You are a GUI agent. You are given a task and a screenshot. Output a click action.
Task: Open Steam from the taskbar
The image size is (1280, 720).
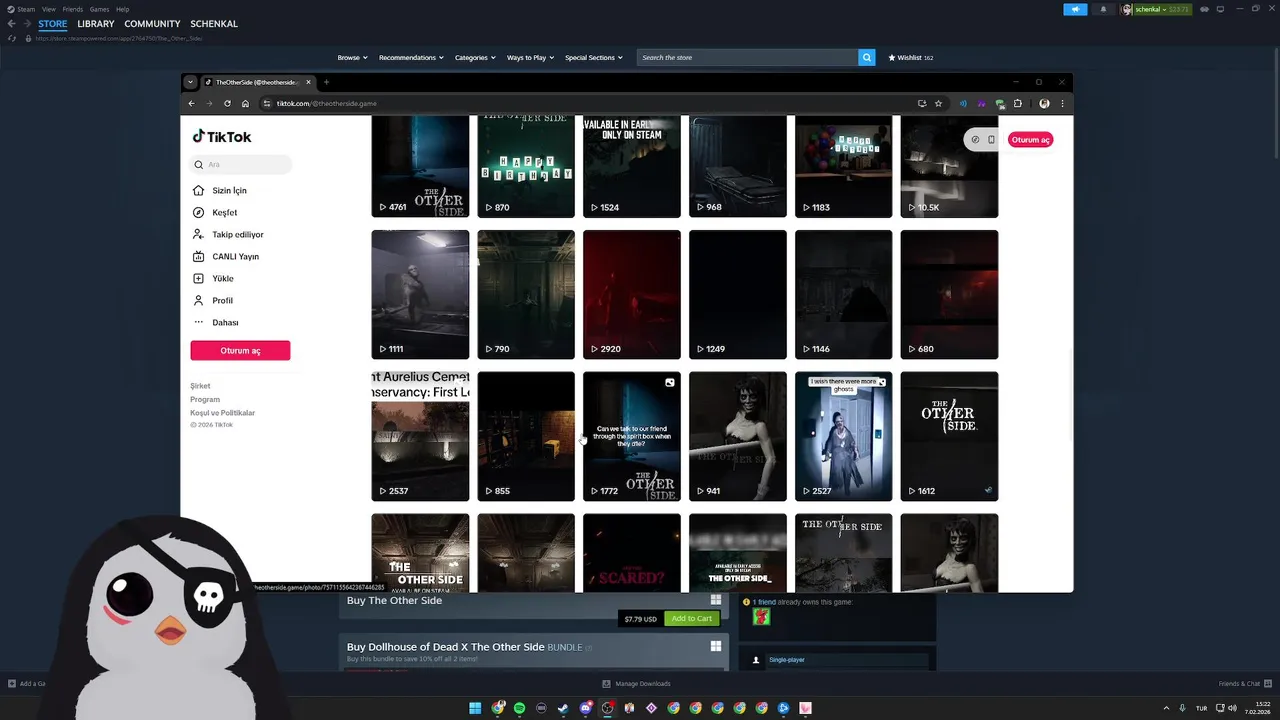click(563, 708)
